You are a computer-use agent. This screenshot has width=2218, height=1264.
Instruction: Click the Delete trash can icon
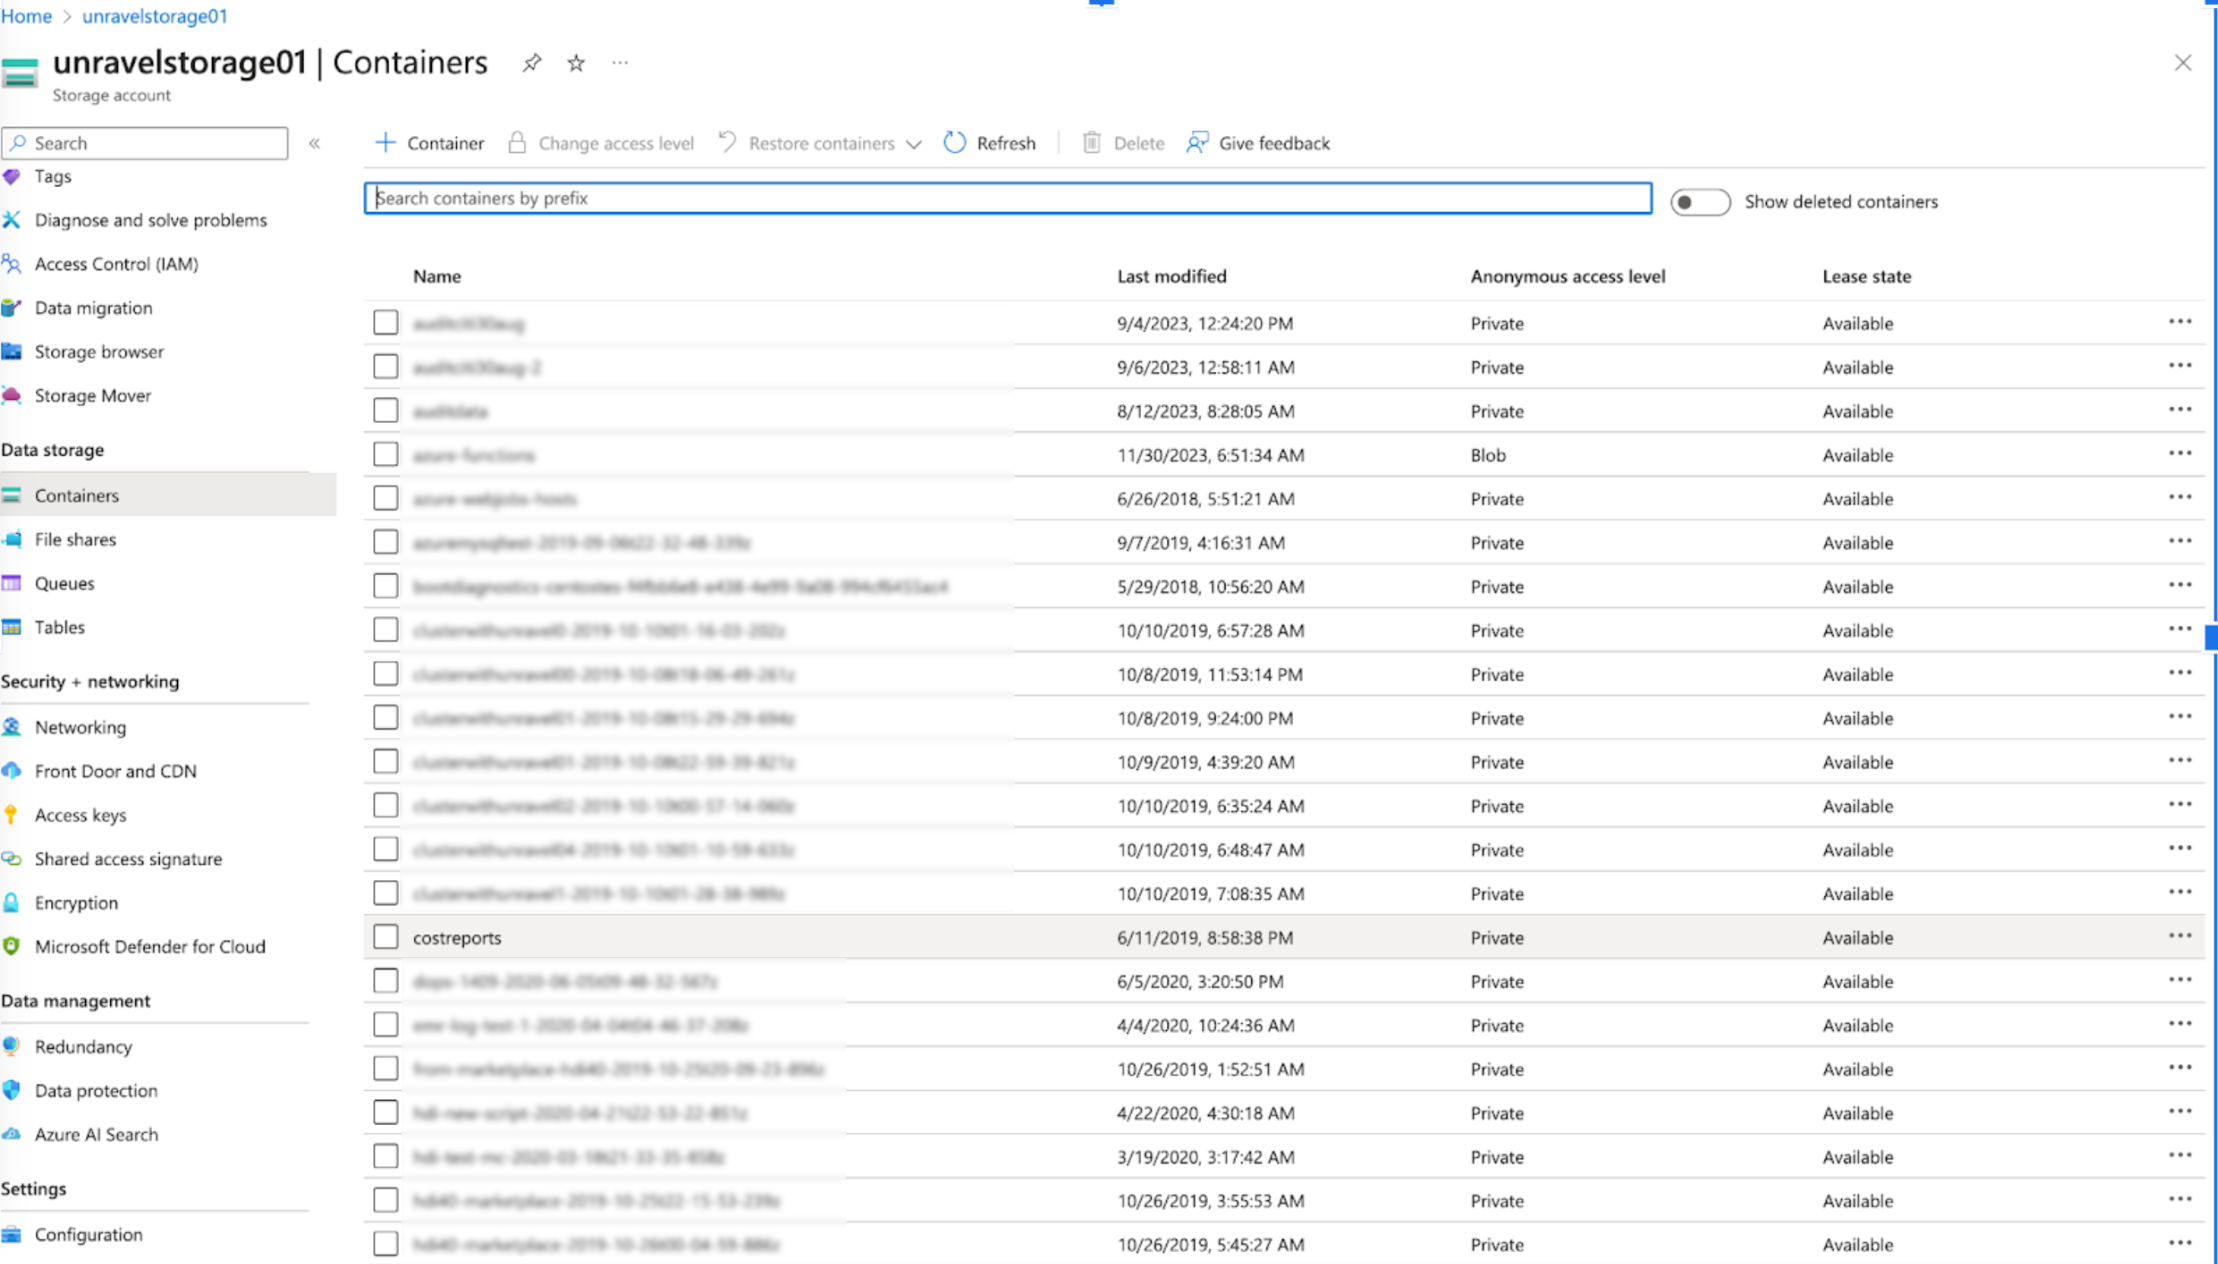tap(1092, 143)
